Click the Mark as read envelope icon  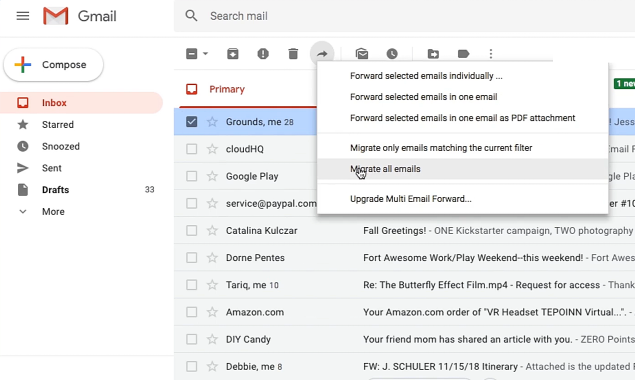click(362, 53)
